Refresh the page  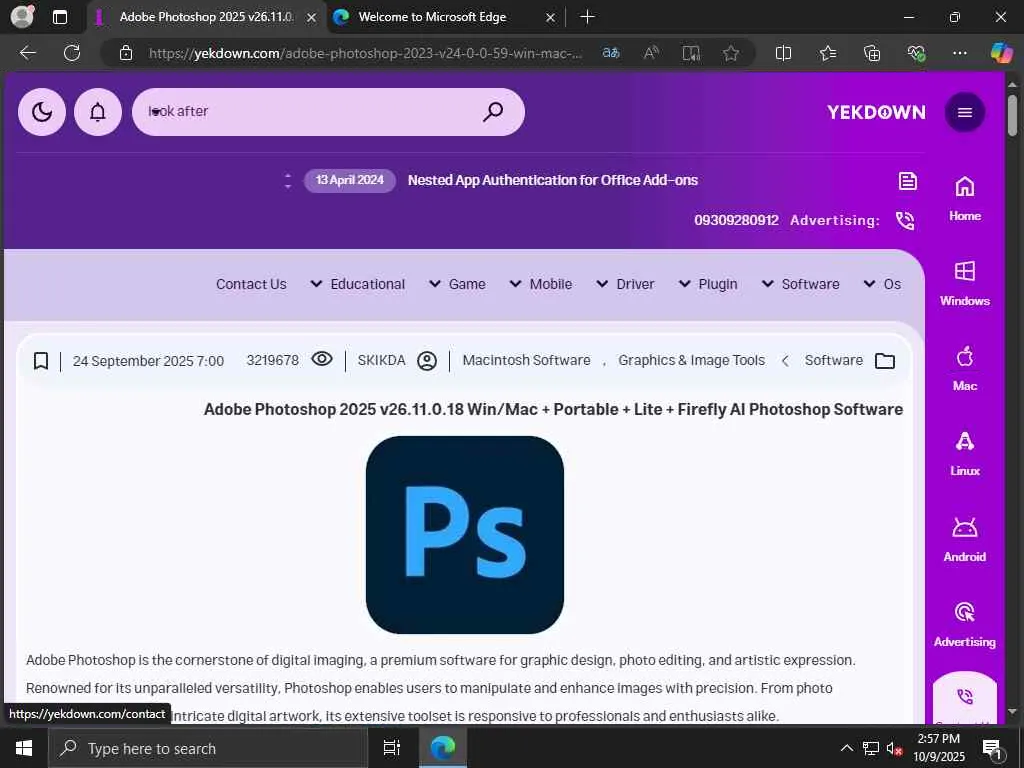tap(72, 53)
